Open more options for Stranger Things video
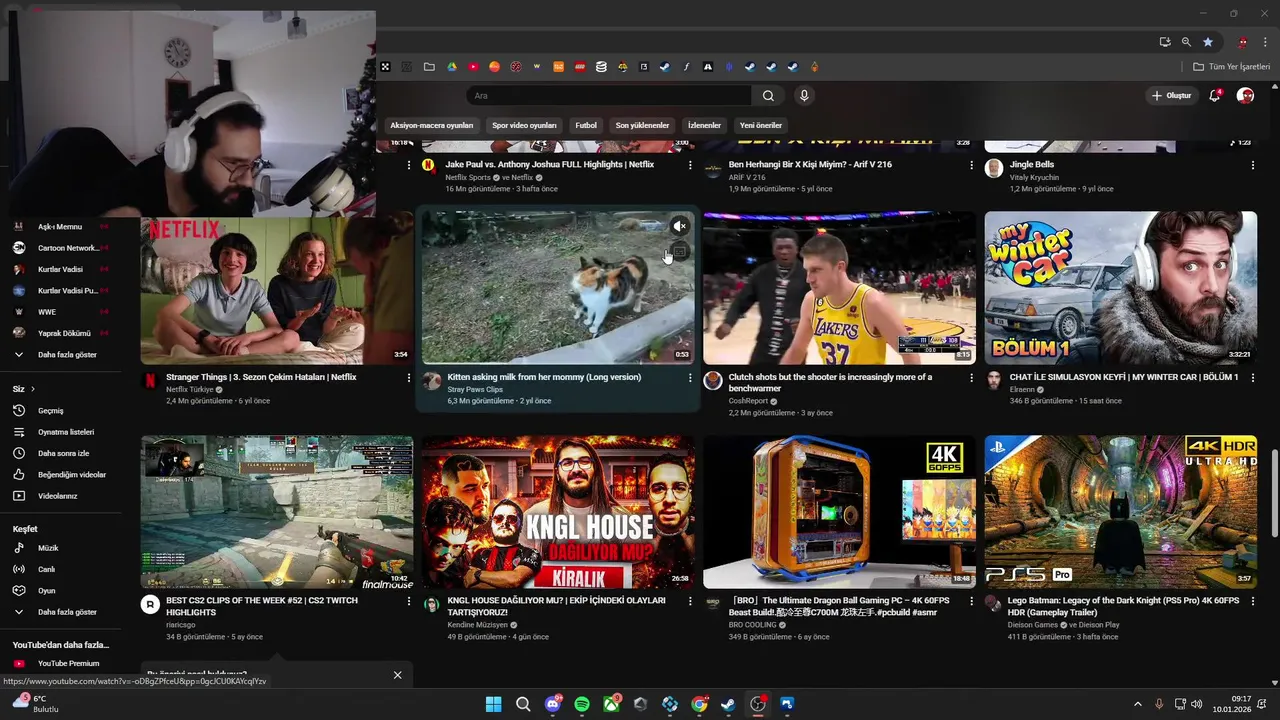1280x720 pixels. 408,378
